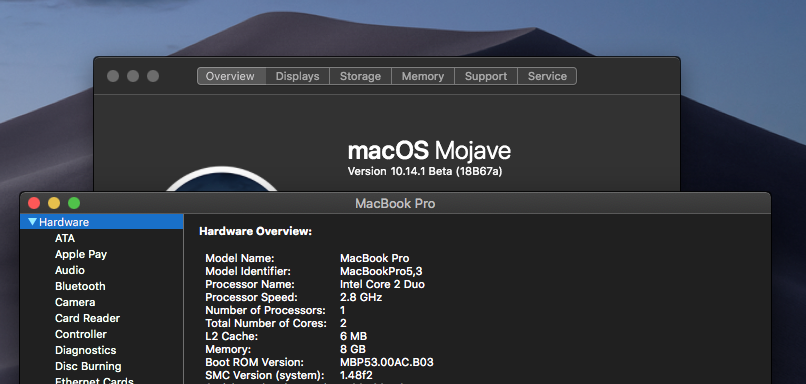Select Apple Pay in the sidebar

[x=81, y=254]
